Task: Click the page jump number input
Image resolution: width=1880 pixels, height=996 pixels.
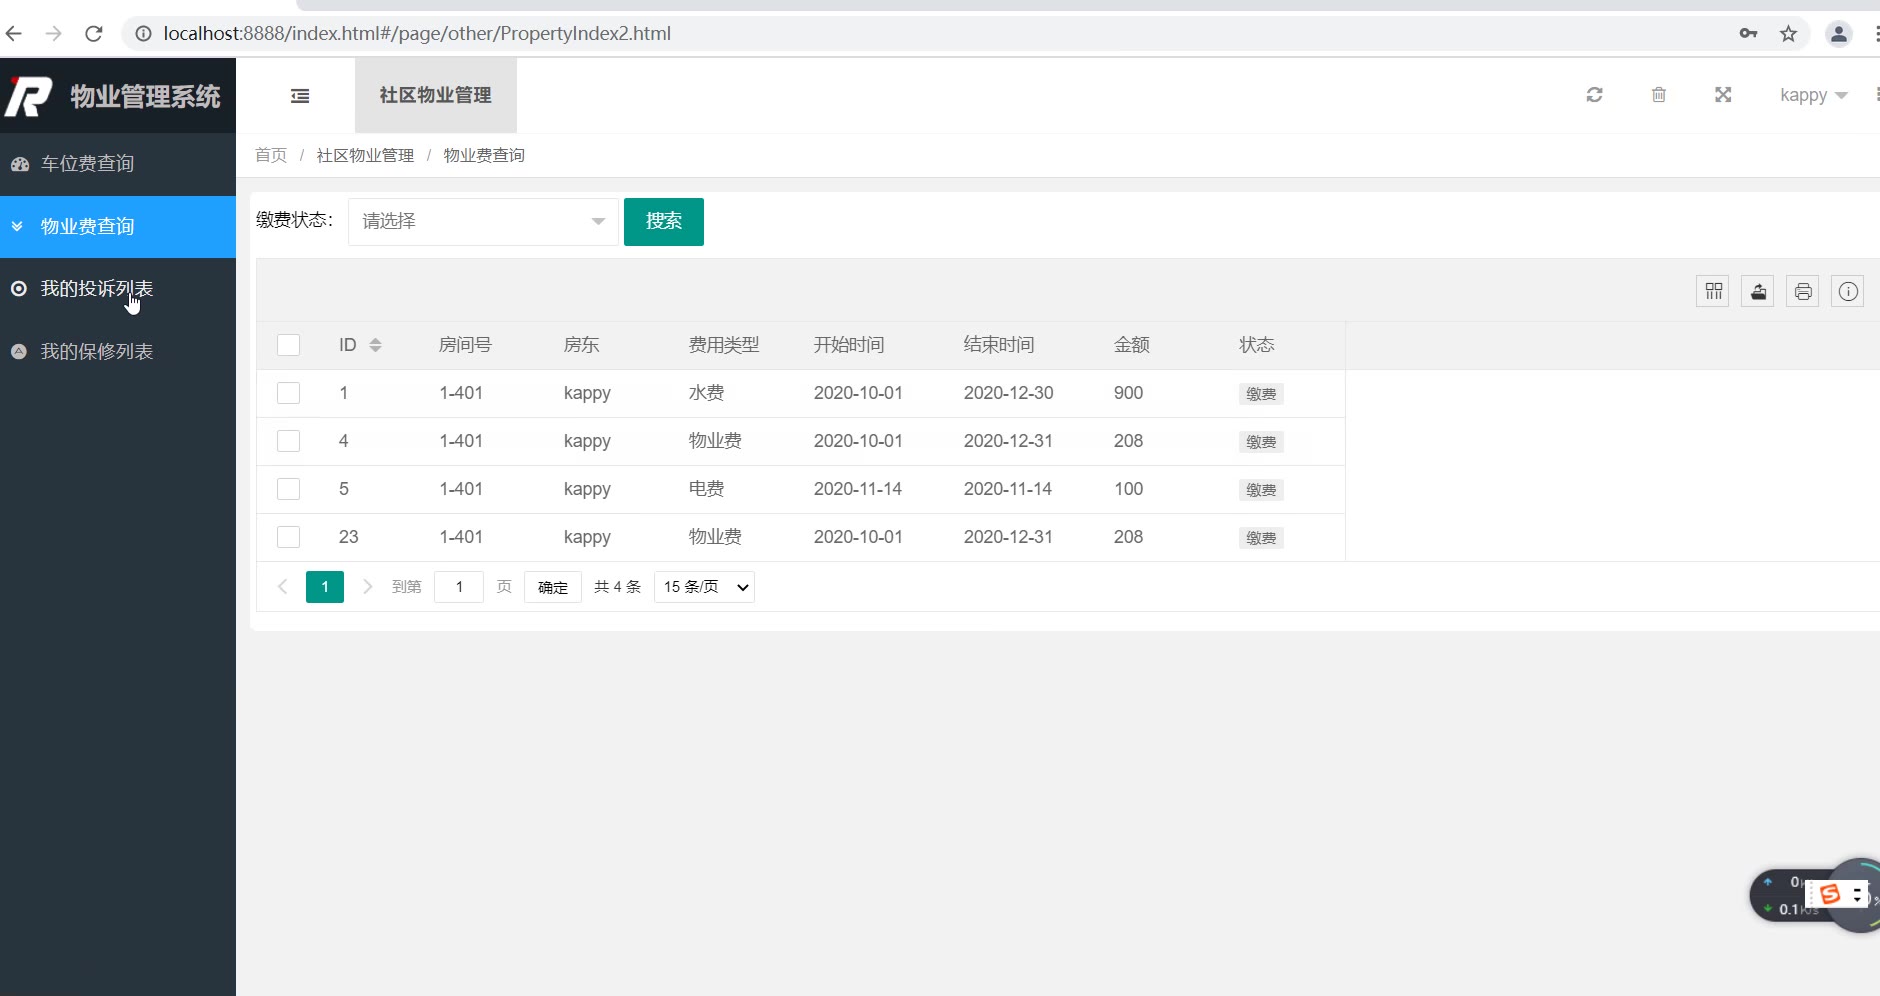Action: (459, 587)
